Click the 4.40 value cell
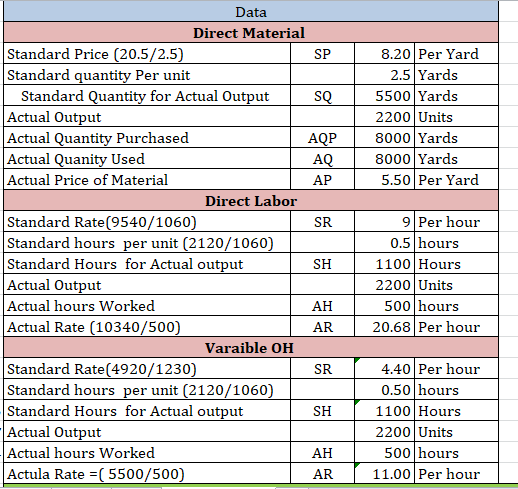 (385, 369)
